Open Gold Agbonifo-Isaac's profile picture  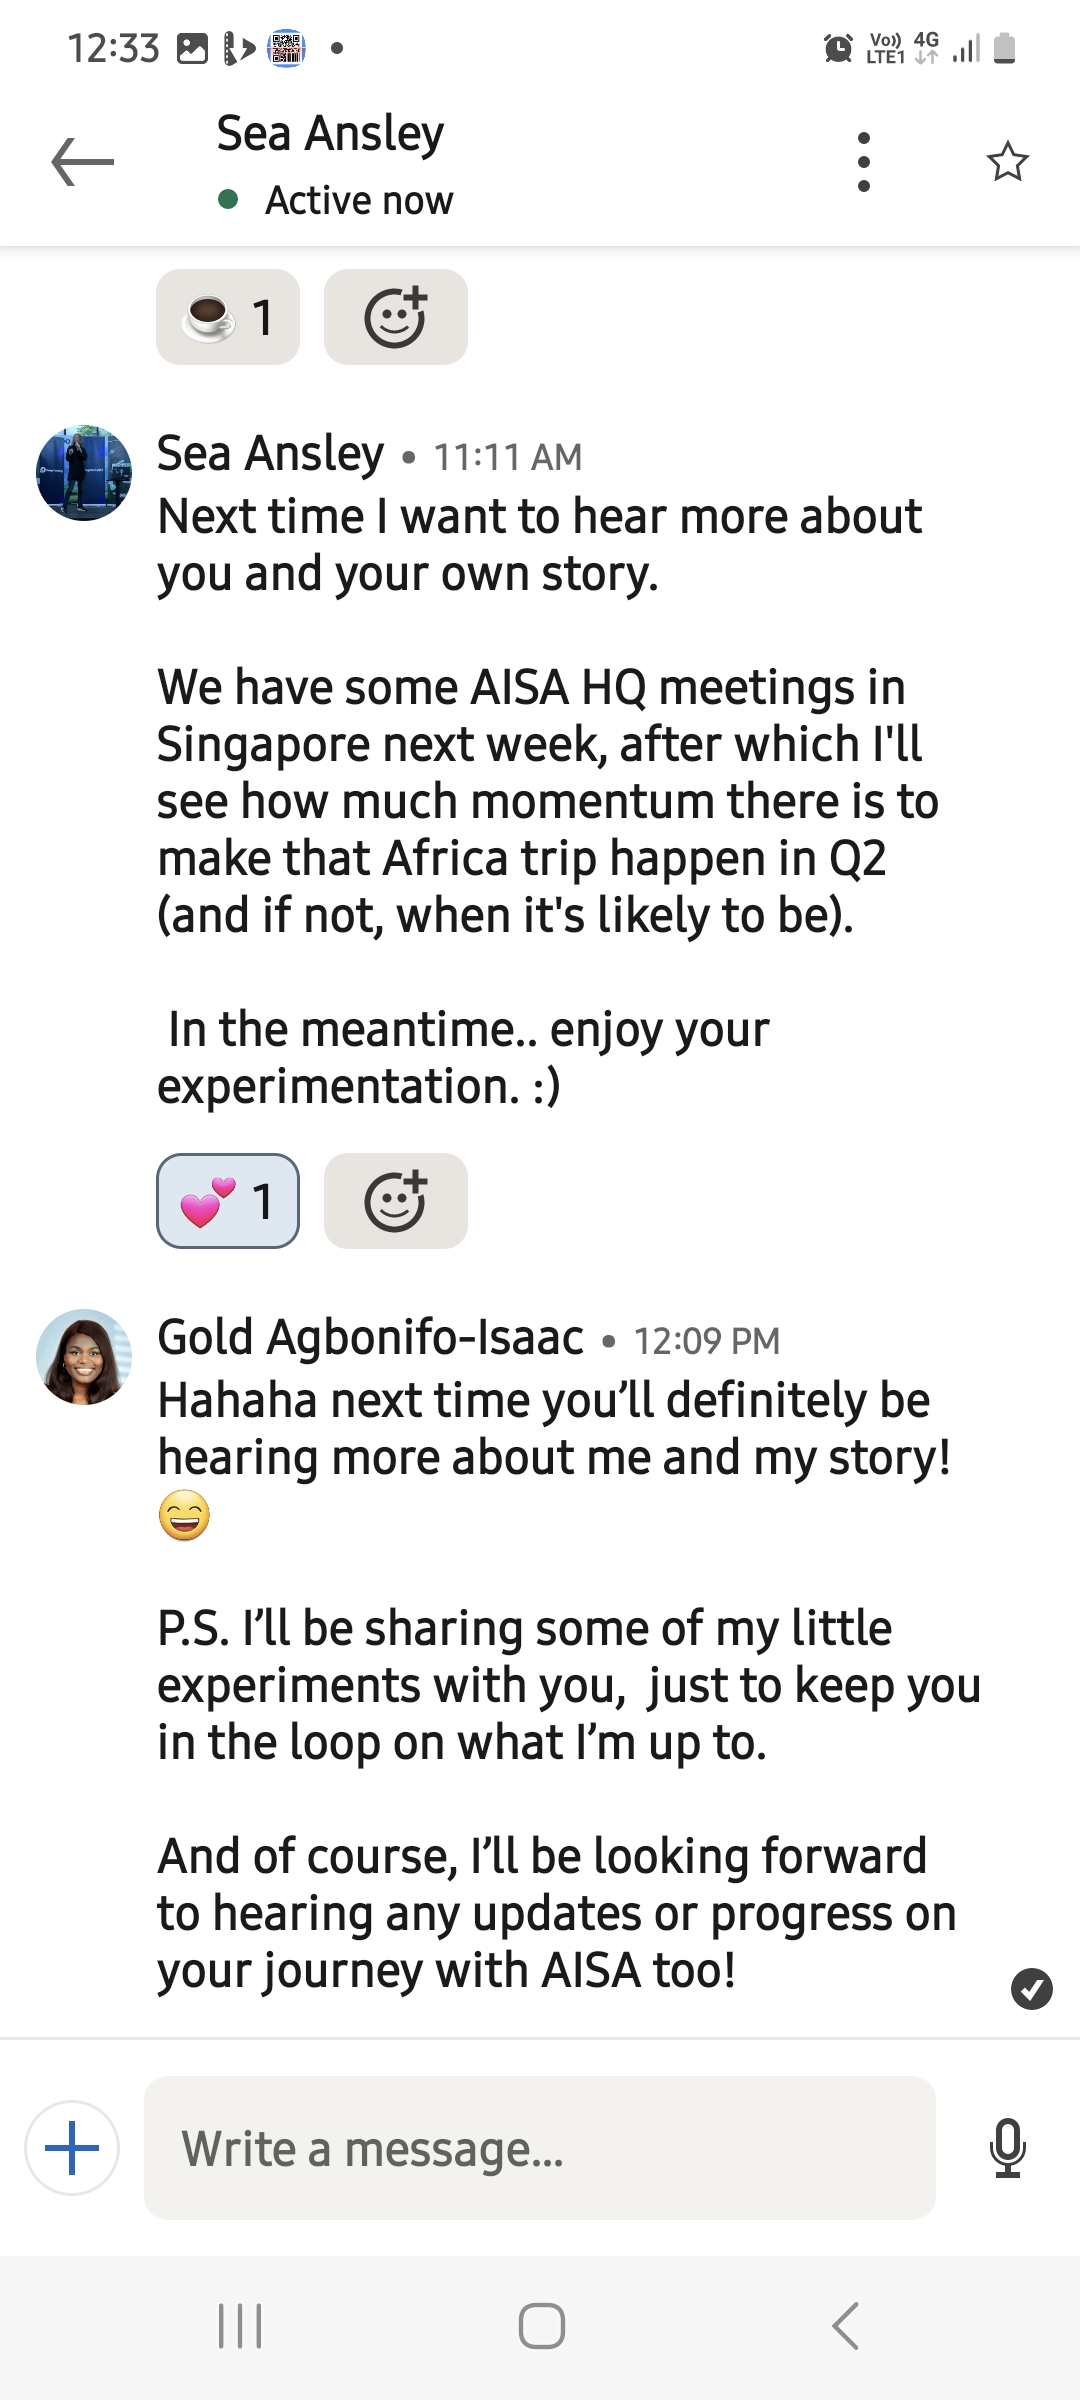pos(84,1357)
